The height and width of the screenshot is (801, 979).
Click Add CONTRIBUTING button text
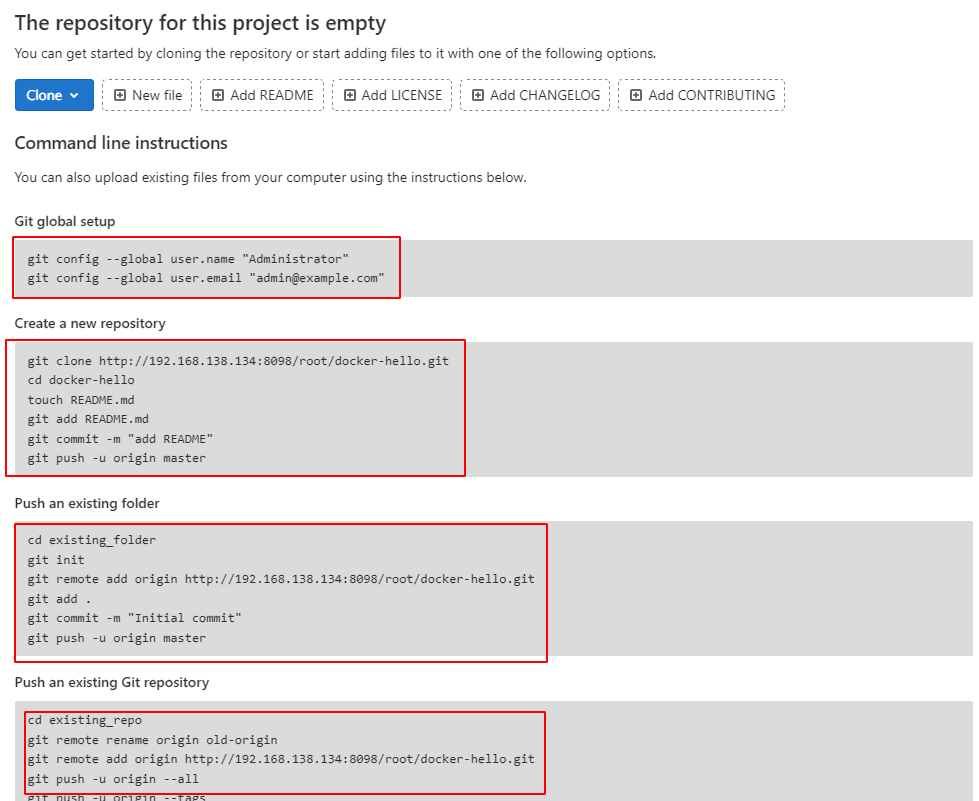[x=711, y=96]
